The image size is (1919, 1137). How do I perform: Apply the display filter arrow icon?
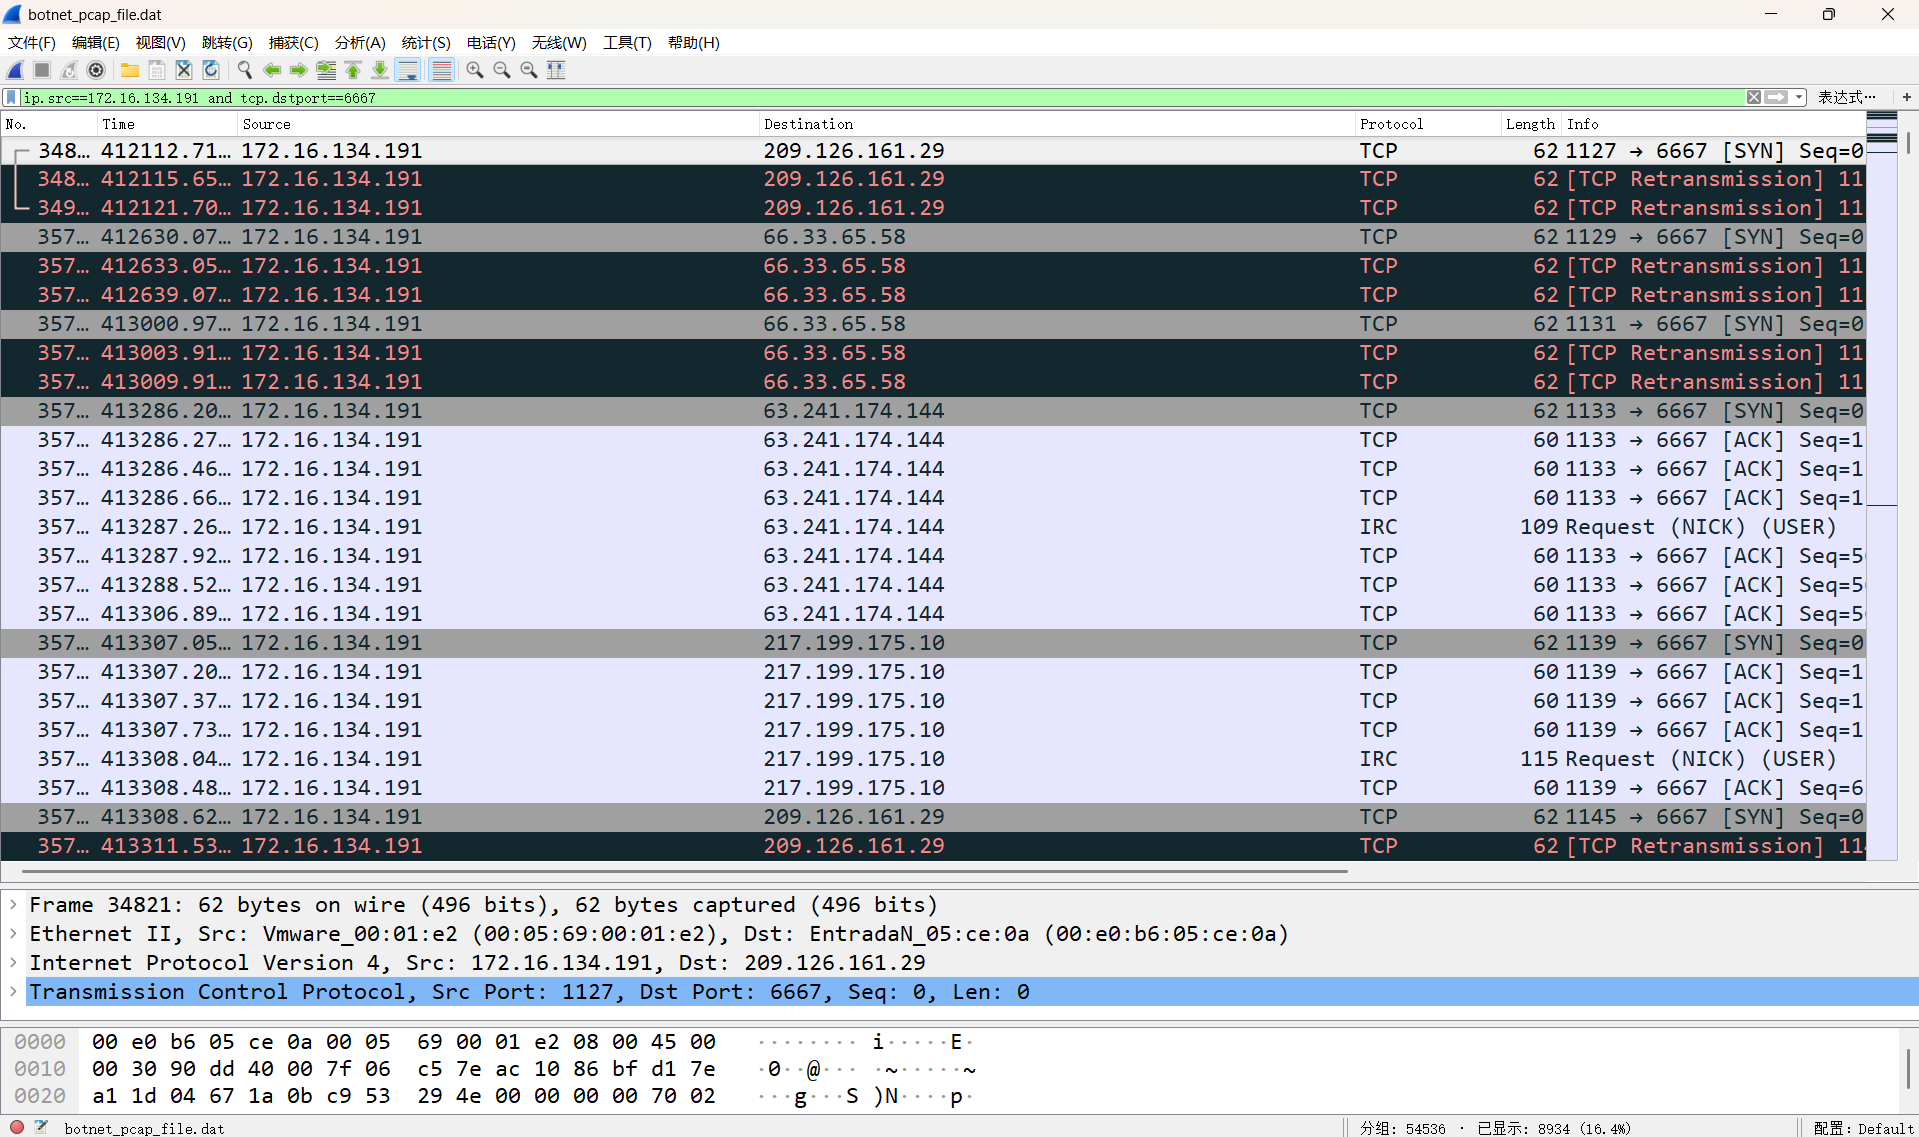(x=1776, y=97)
